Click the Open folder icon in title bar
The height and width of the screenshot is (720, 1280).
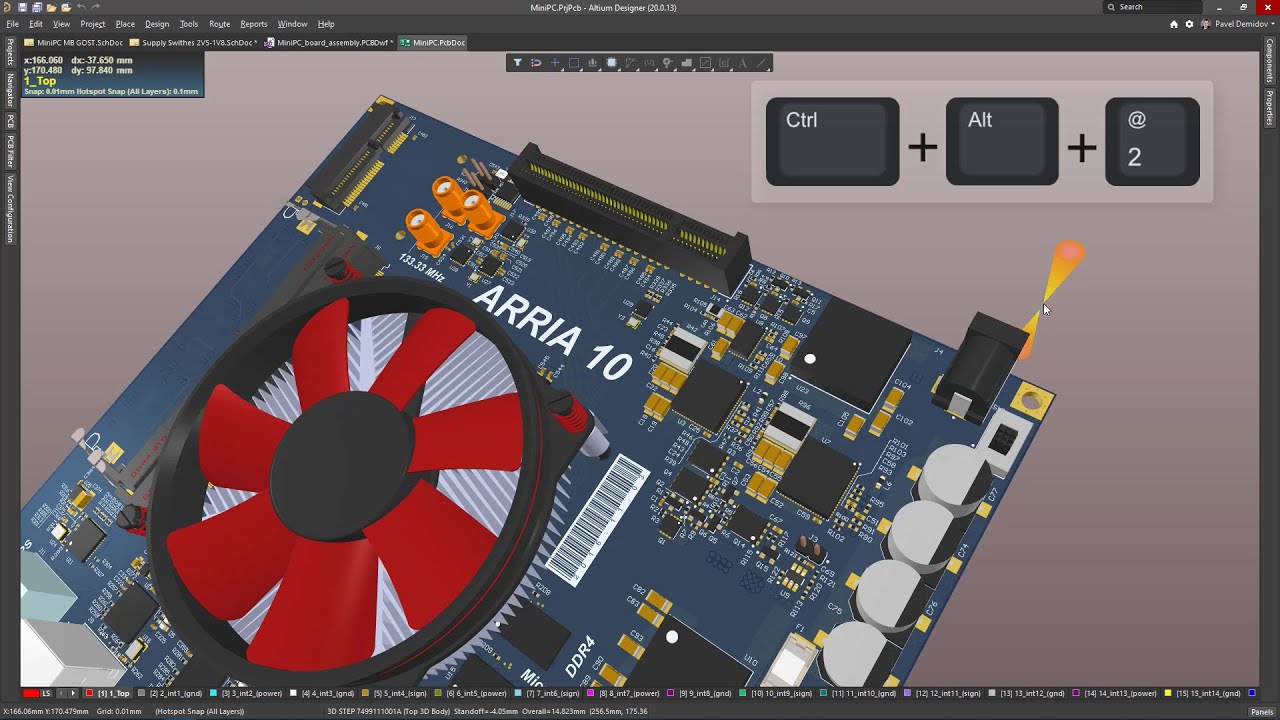(52, 7)
